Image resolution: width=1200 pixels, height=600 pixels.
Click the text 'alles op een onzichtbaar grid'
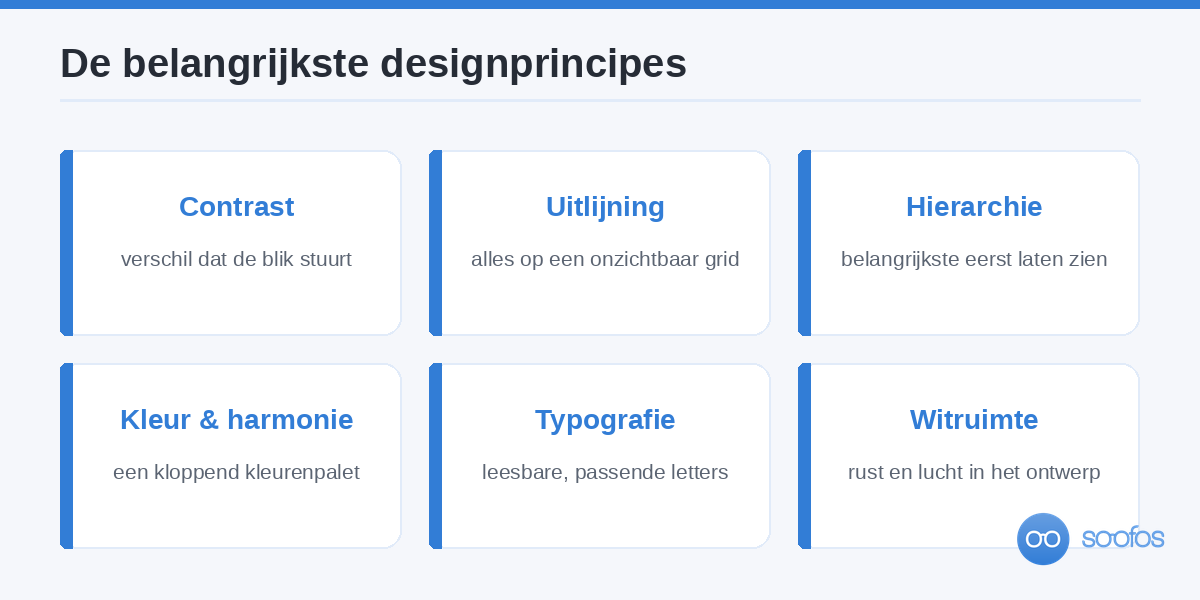605,260
